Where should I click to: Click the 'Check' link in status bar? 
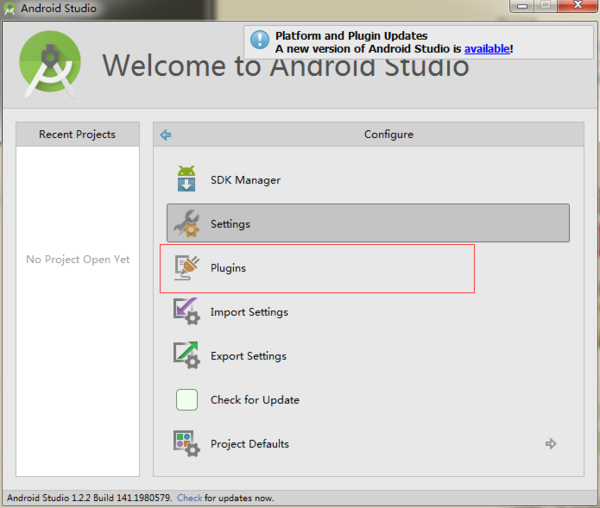[189, 498]
